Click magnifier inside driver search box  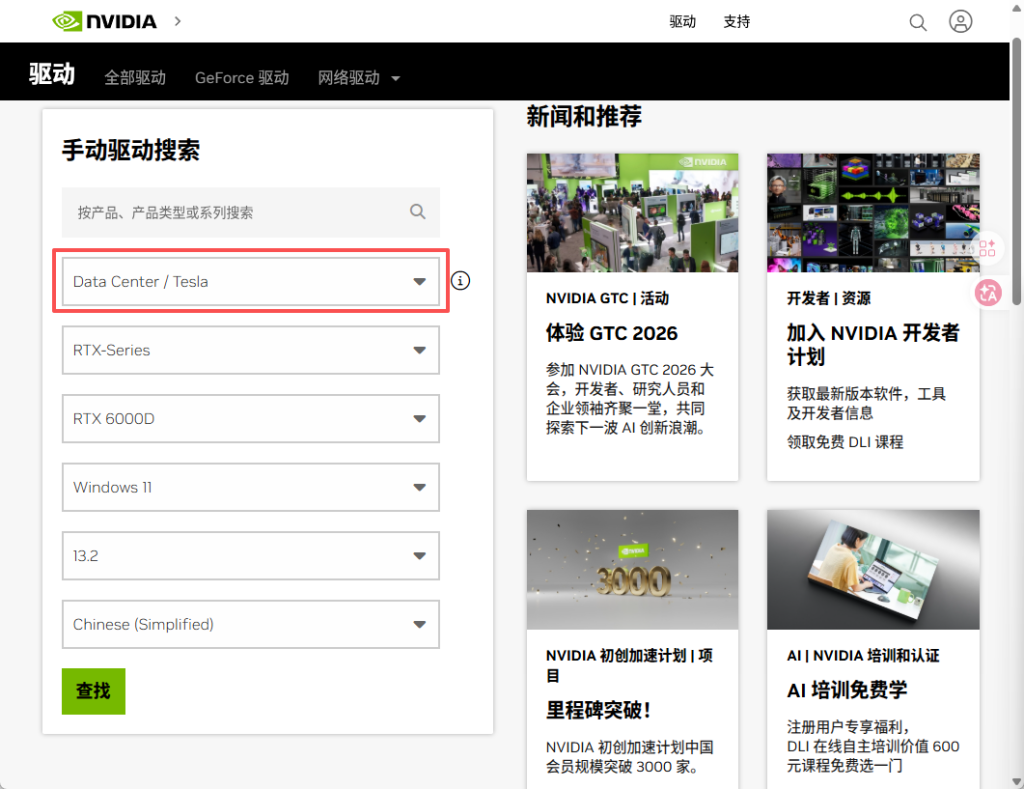[x=418, y=212]
